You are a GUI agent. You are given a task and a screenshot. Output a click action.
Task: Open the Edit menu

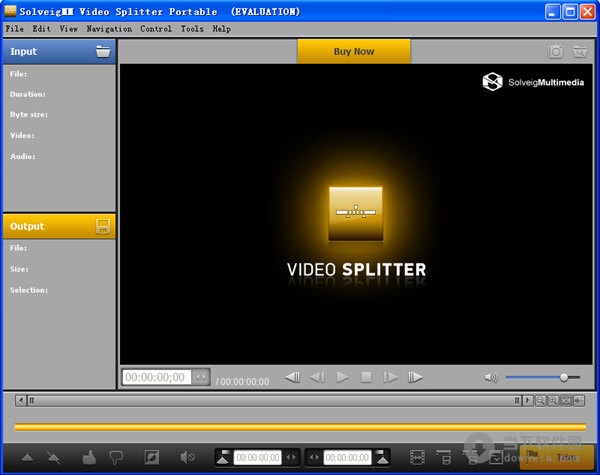41,29
